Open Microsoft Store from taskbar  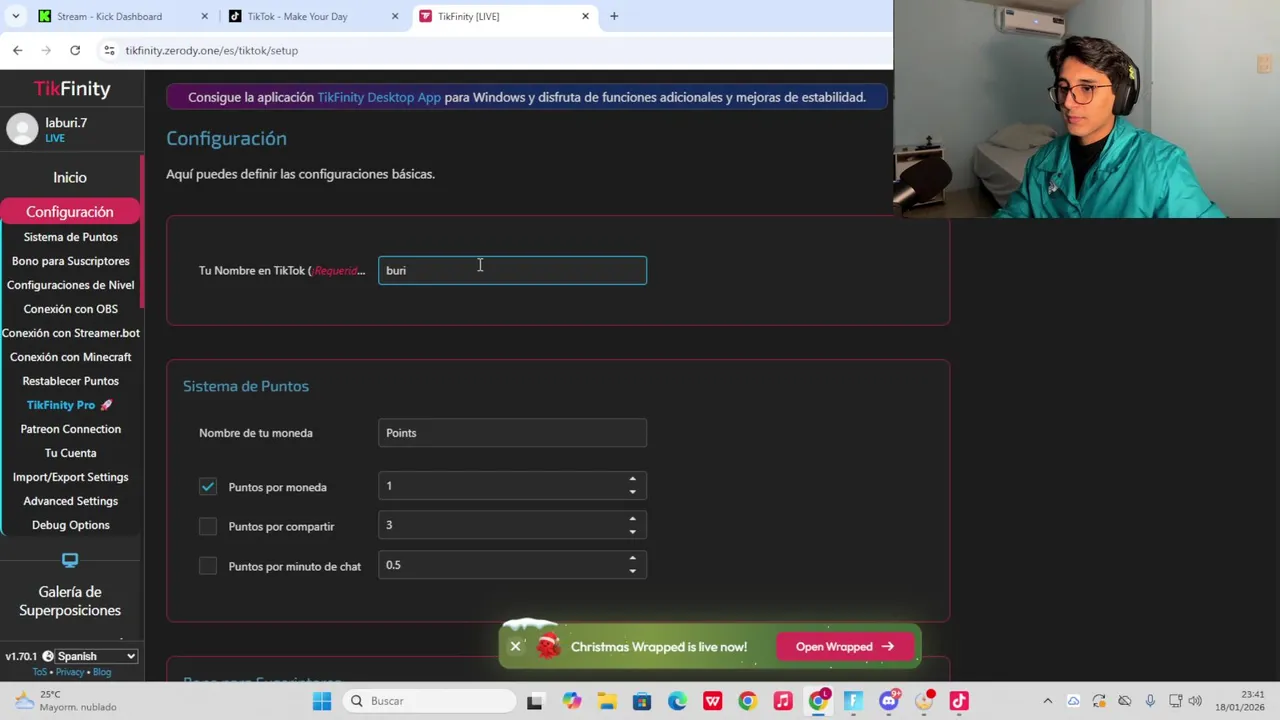tap(642, 701)
